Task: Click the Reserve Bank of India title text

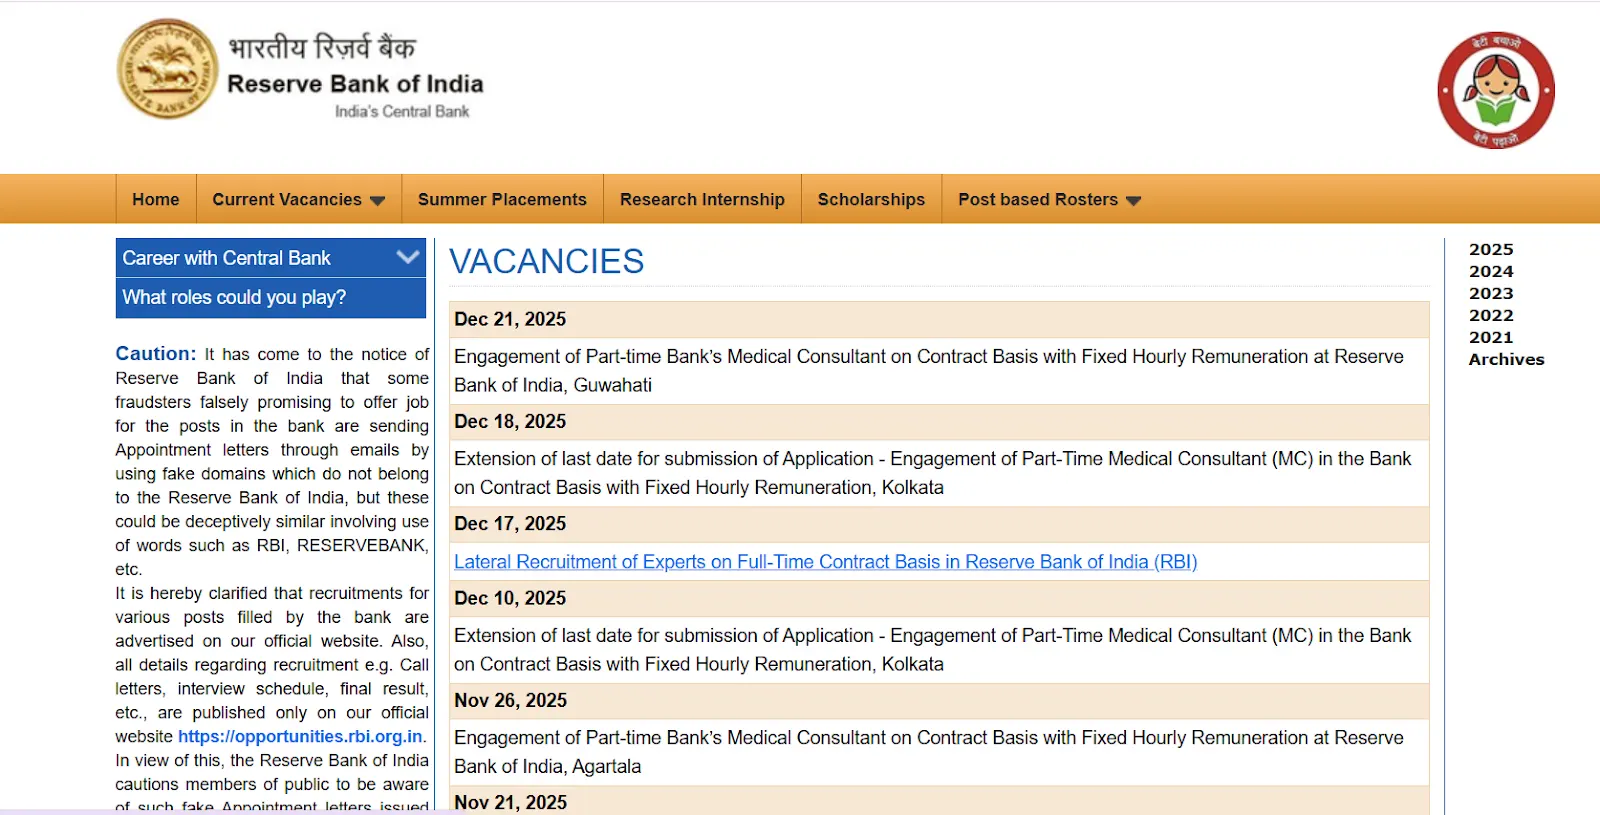Action: point(355,84)
